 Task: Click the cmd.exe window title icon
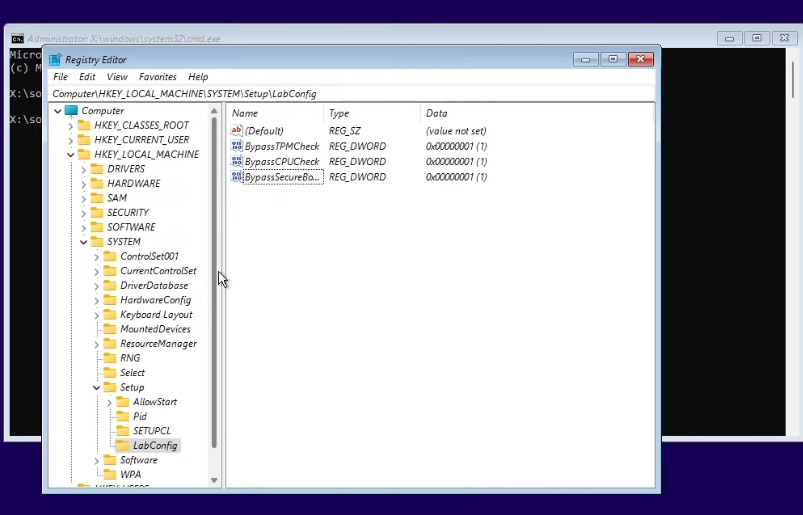click(x=17, y=39)
